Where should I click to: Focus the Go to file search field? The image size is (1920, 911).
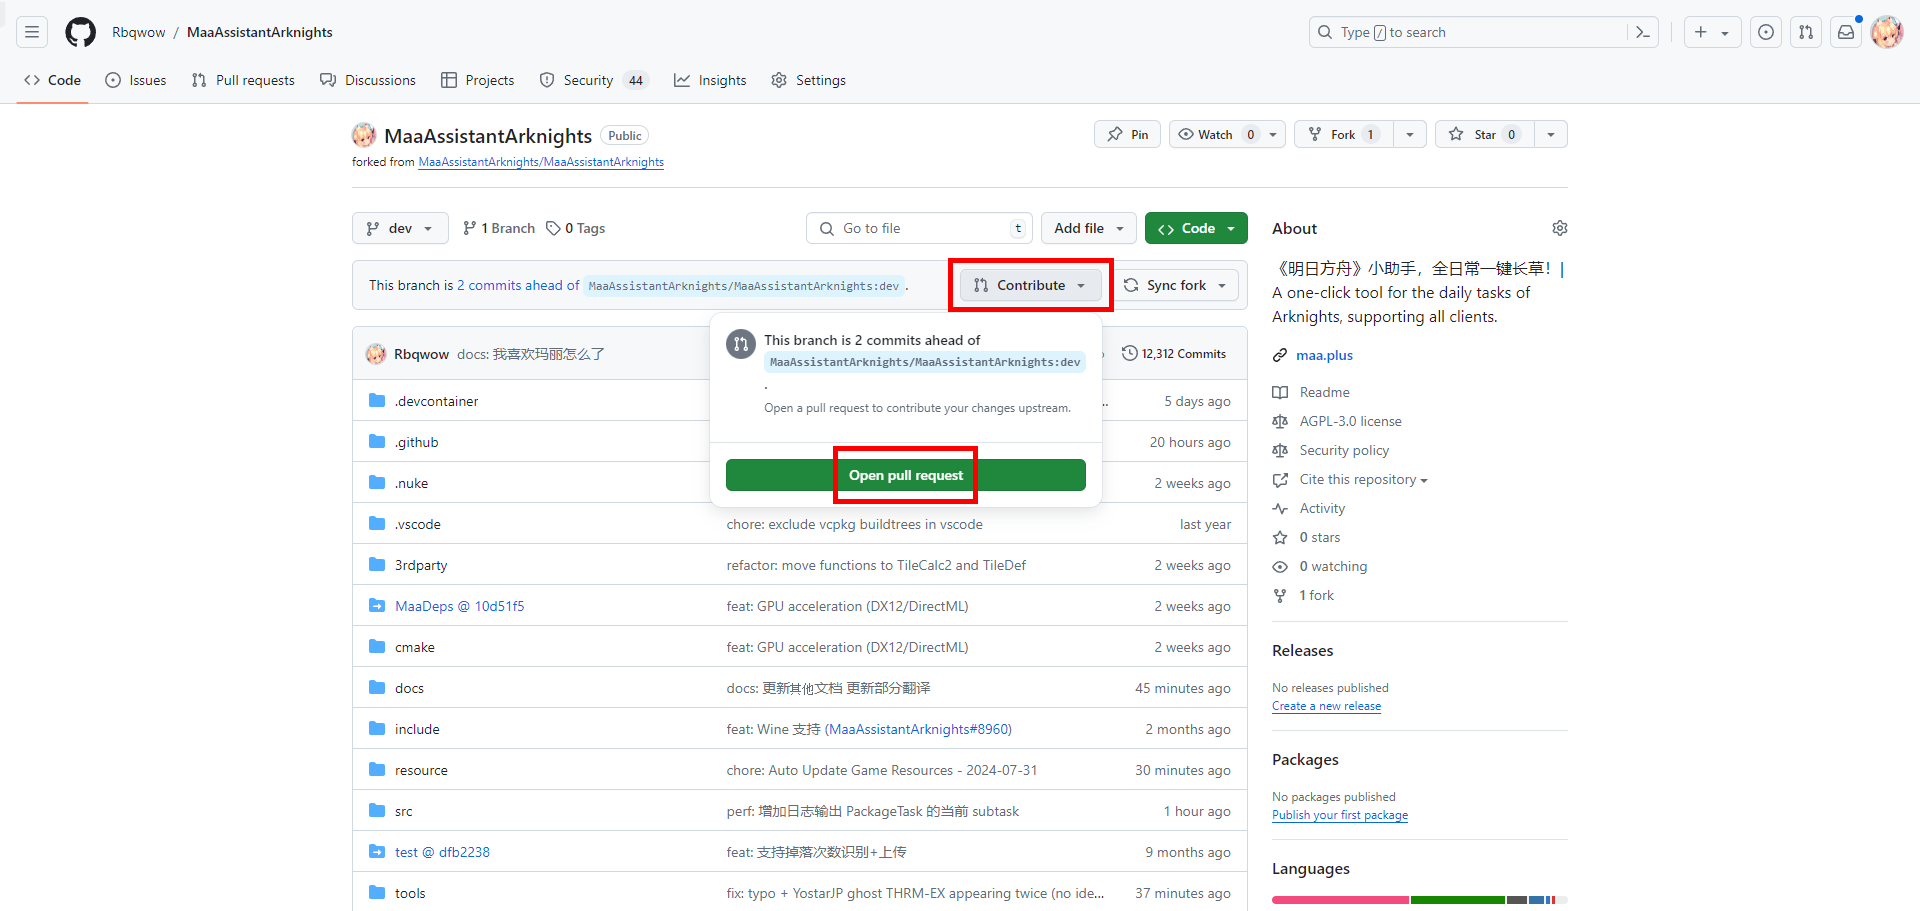pos(919,228)
